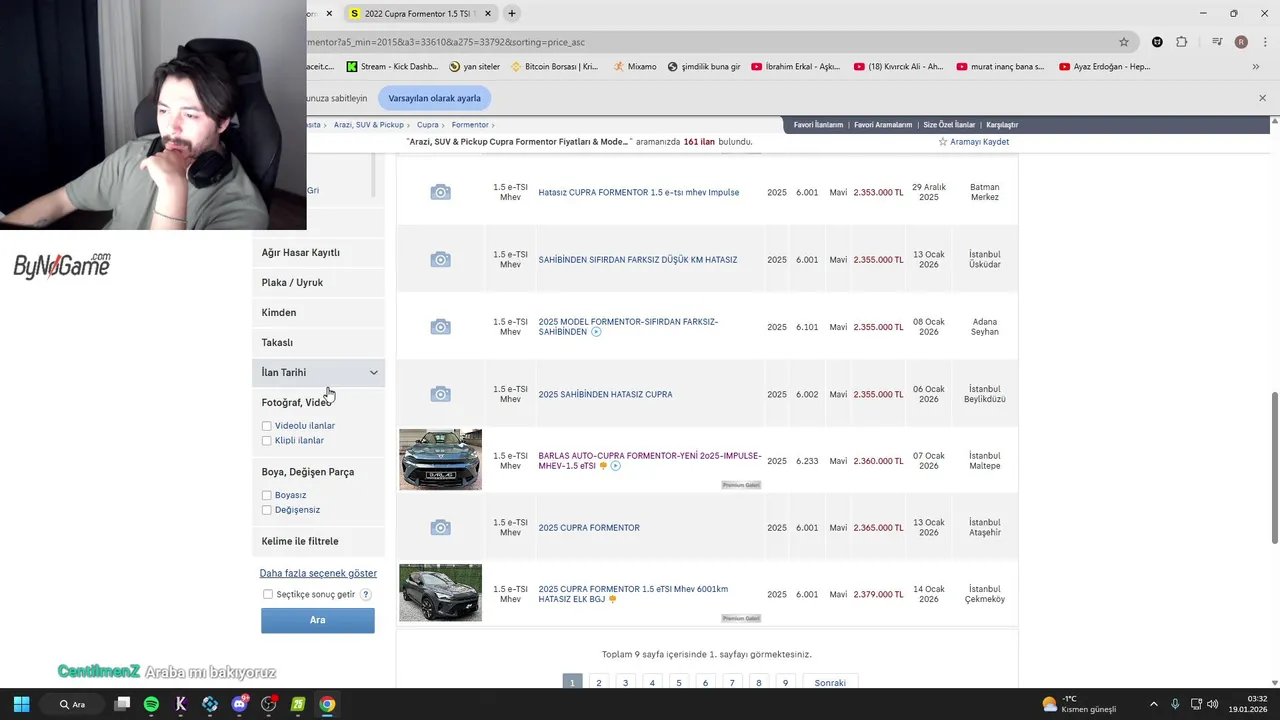Open the Ayaz Erdoğan YouTube bookmark
Viewport: 1280px width, 720px height.
[1104, 67]
